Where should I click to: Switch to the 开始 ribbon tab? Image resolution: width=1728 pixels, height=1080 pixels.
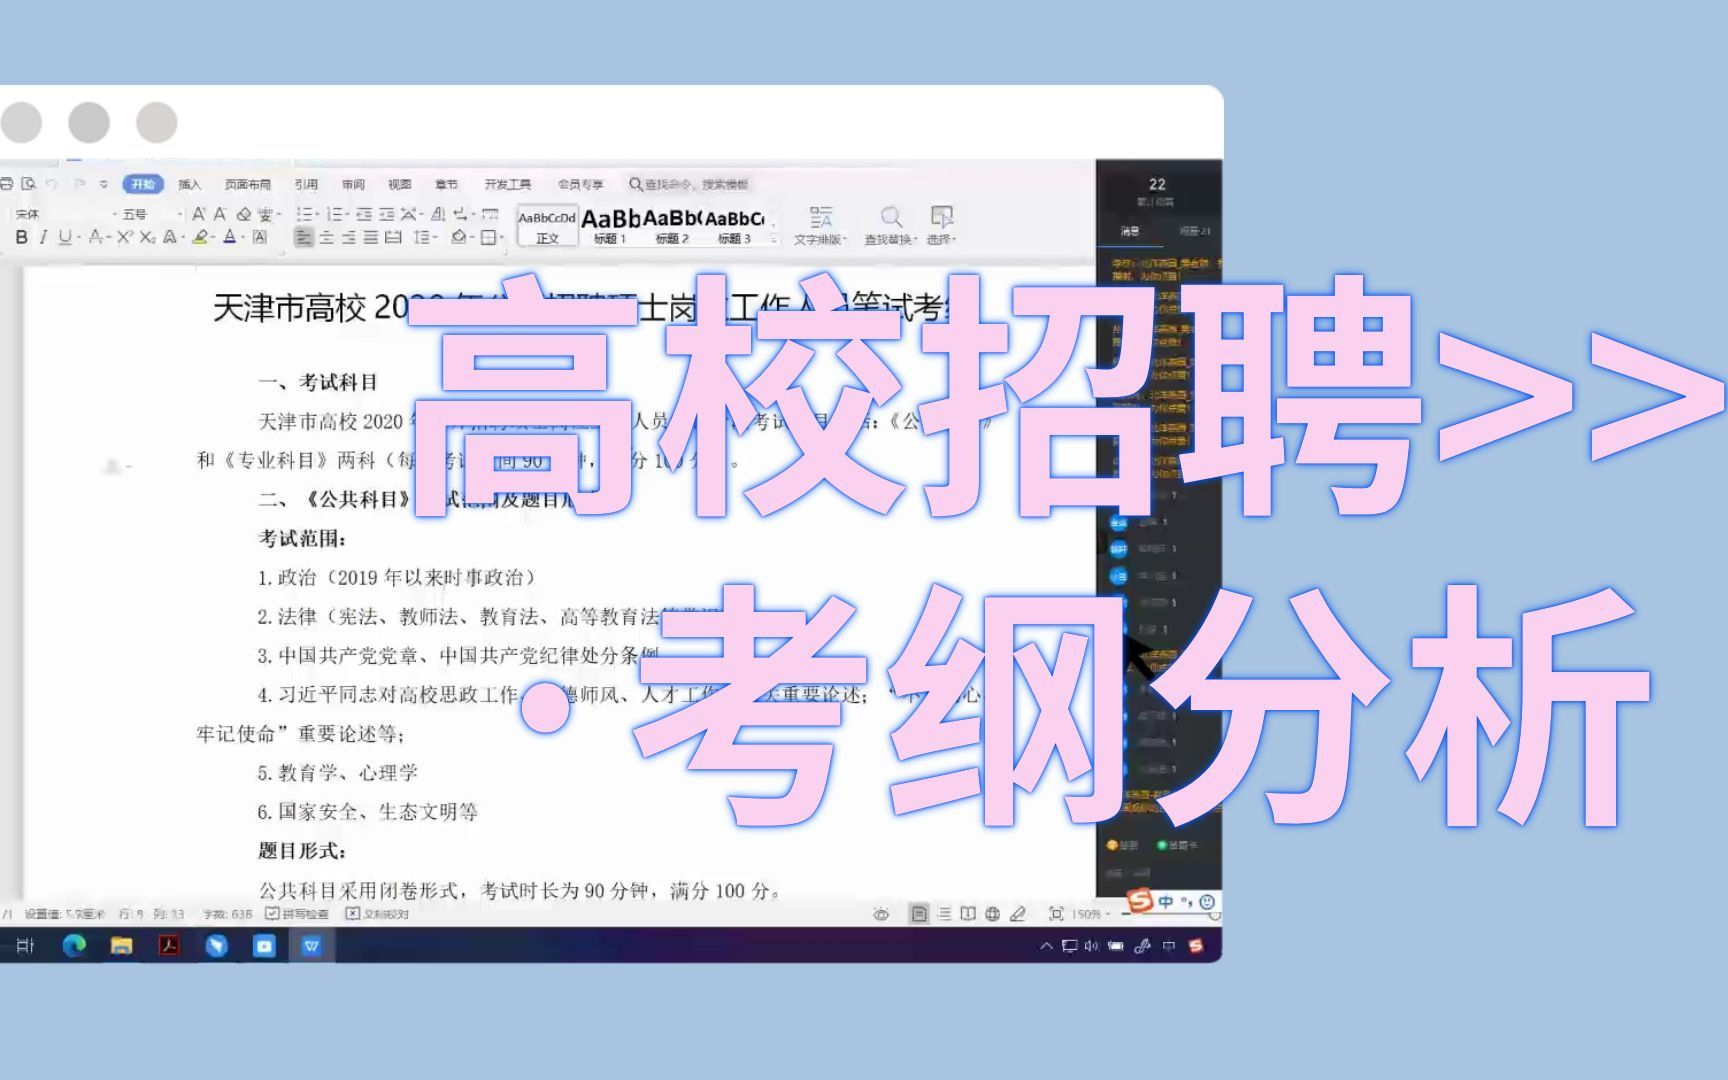143,184
